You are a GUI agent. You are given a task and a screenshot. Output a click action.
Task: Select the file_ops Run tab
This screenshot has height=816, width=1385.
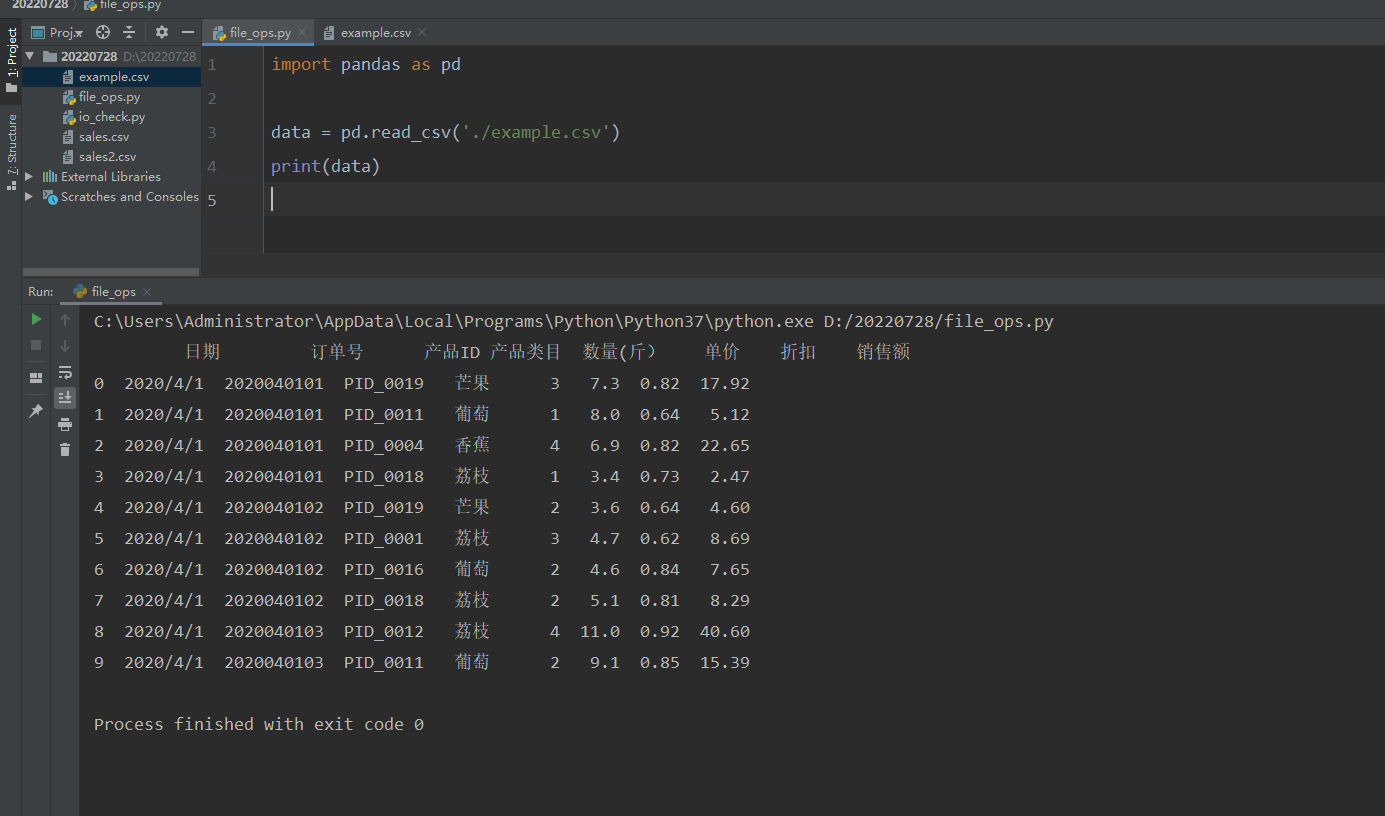[x=113, y=292]
